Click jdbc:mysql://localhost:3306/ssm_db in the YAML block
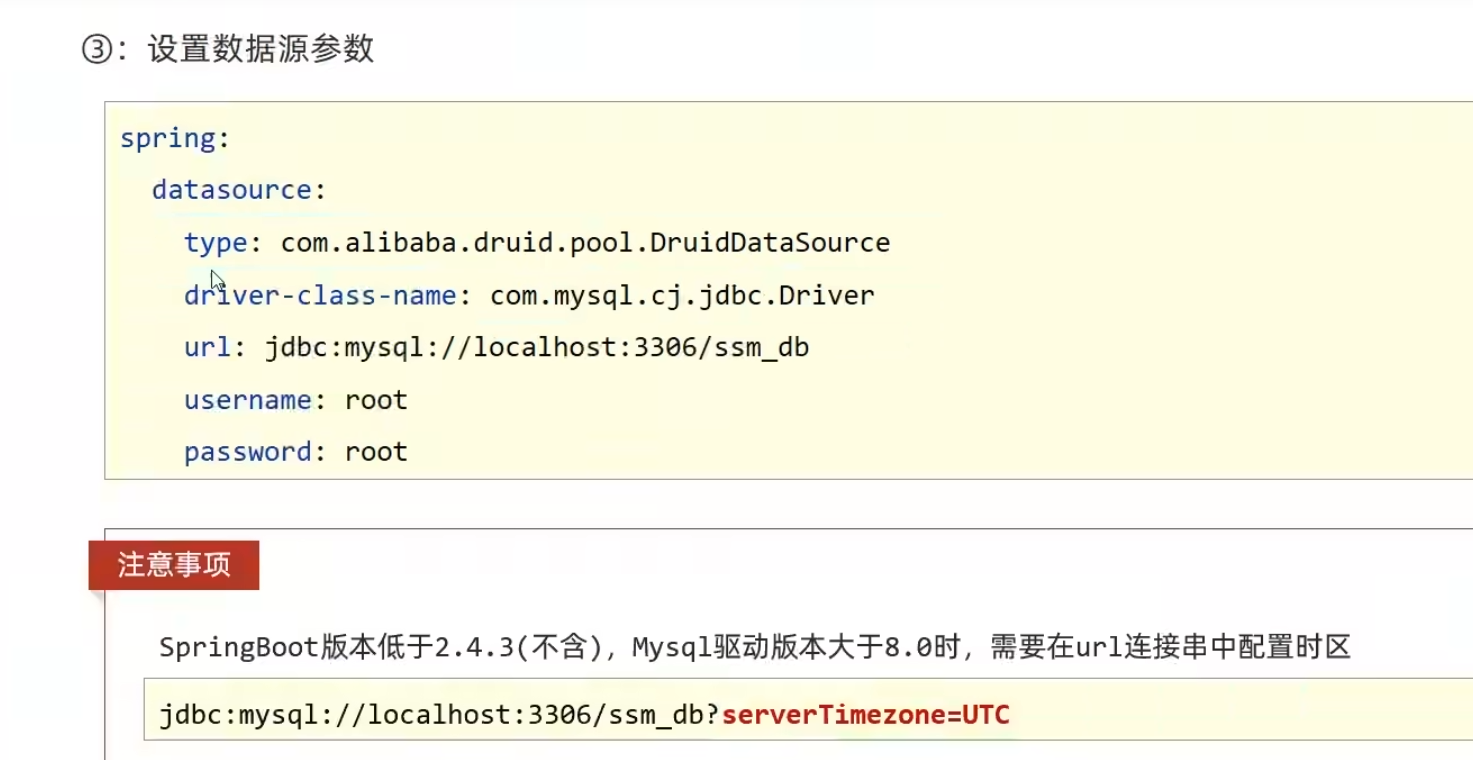 [537, 348]
